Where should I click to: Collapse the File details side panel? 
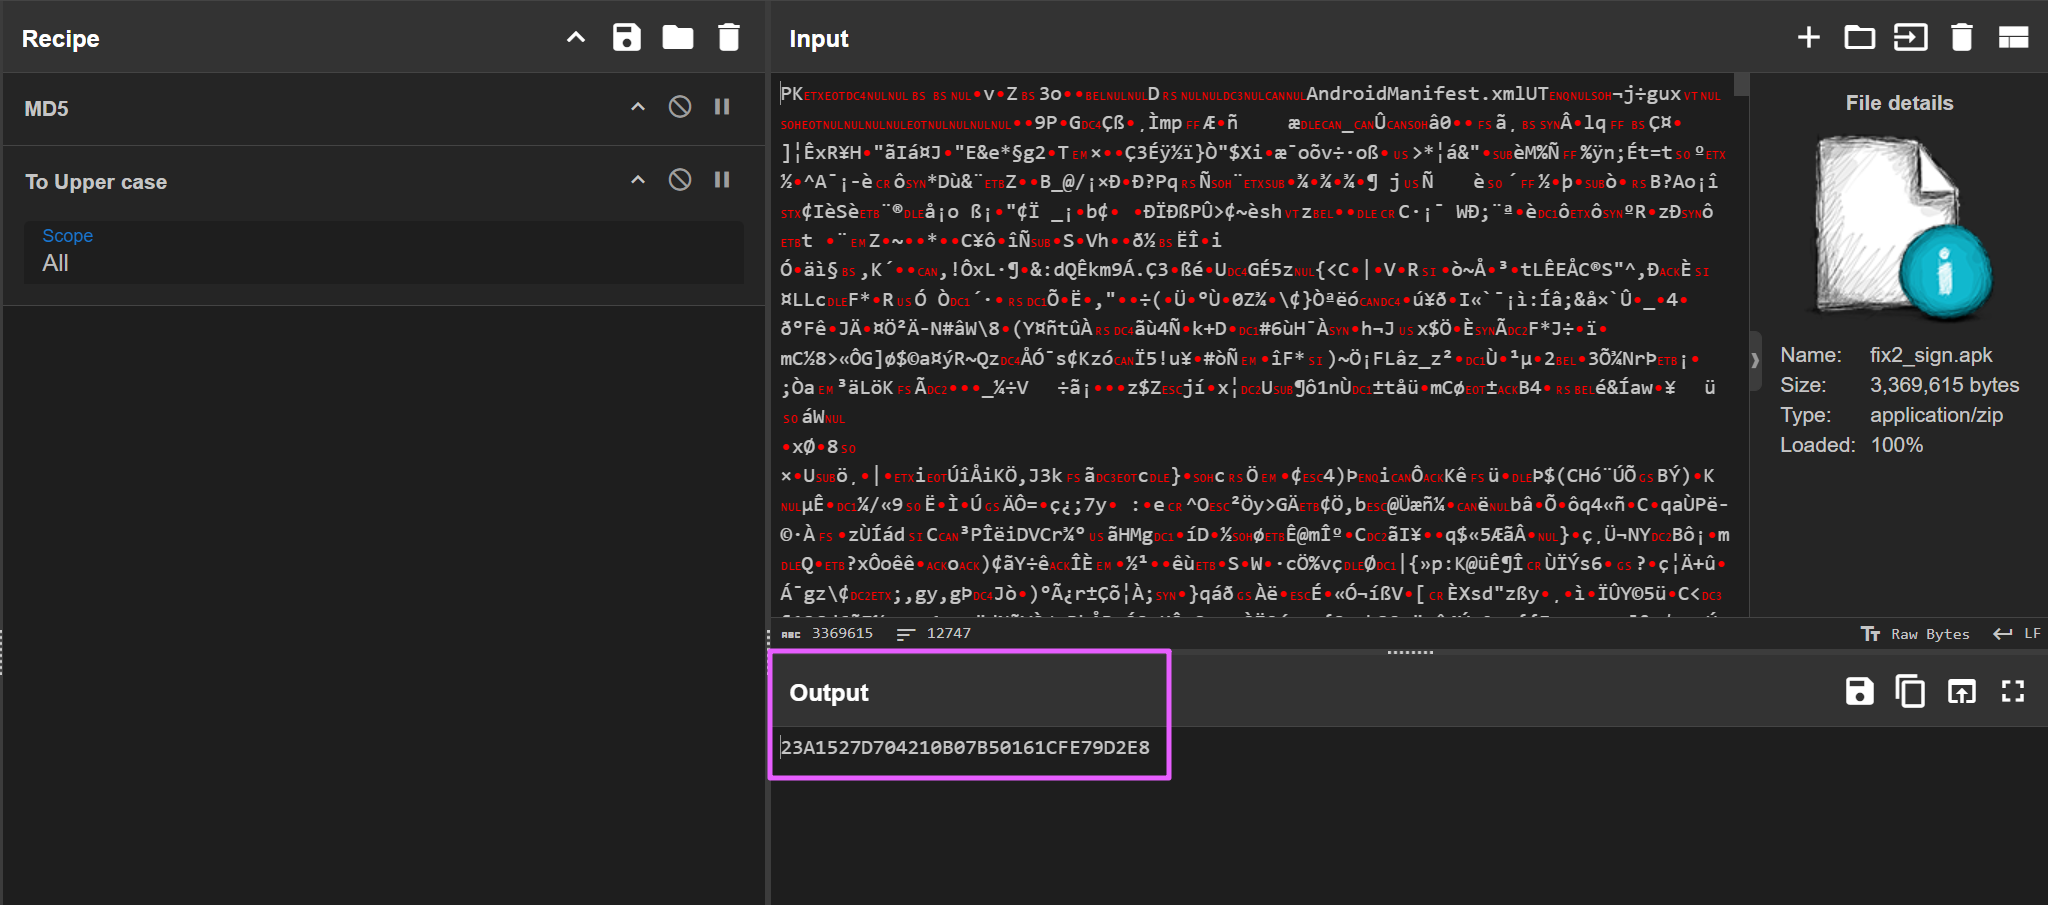1755,360
